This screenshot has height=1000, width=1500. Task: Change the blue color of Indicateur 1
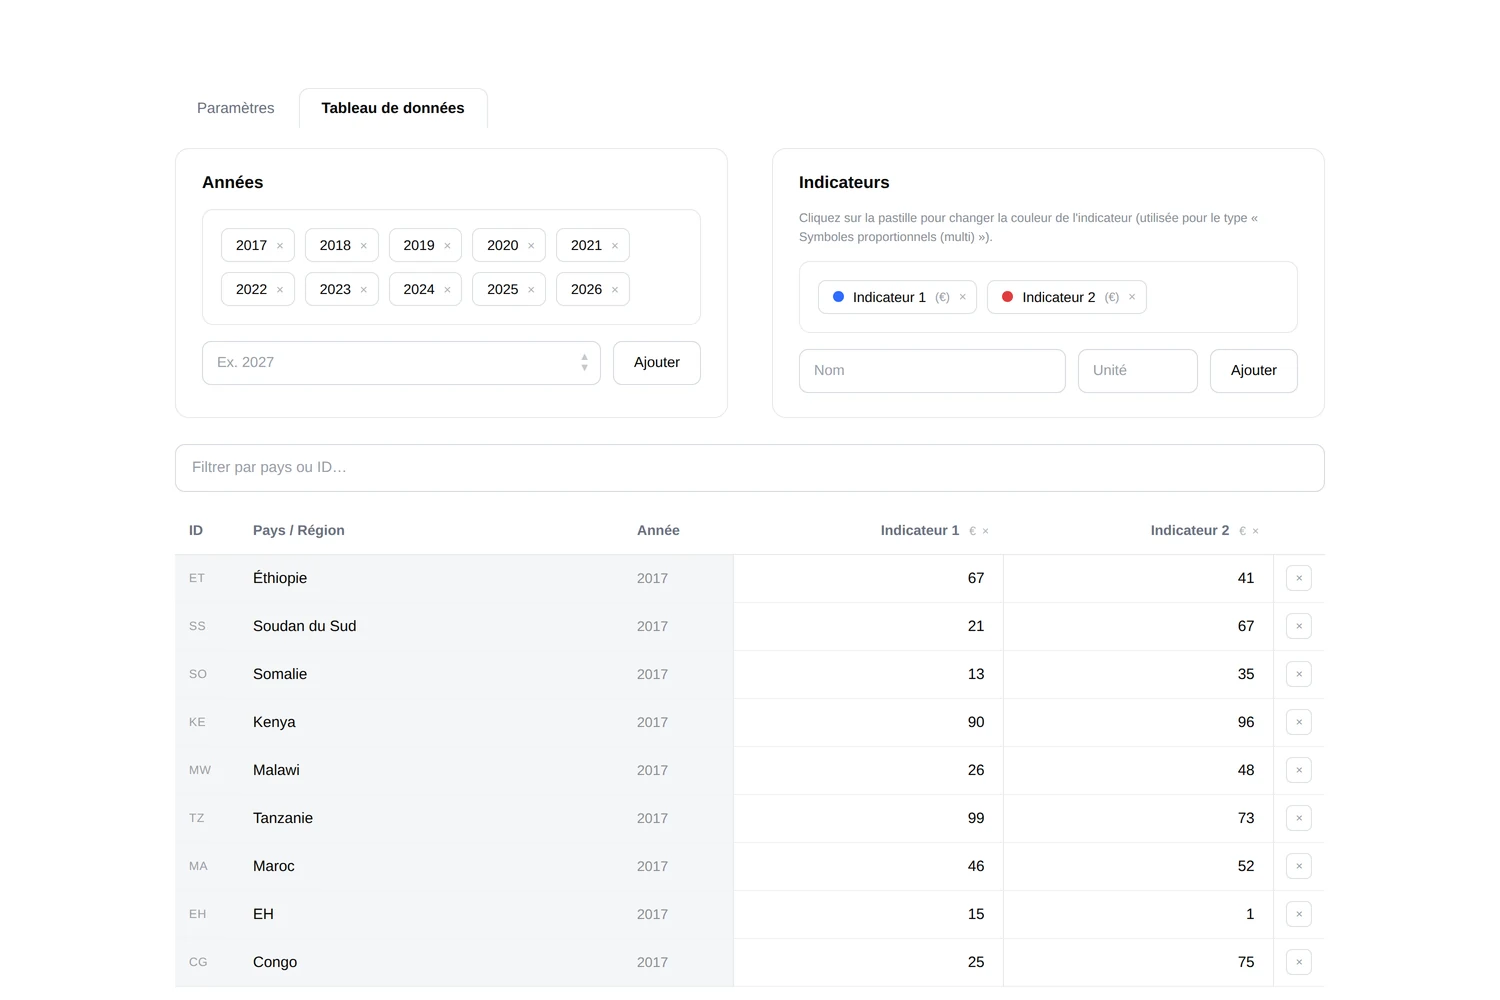tap(839, 297)
